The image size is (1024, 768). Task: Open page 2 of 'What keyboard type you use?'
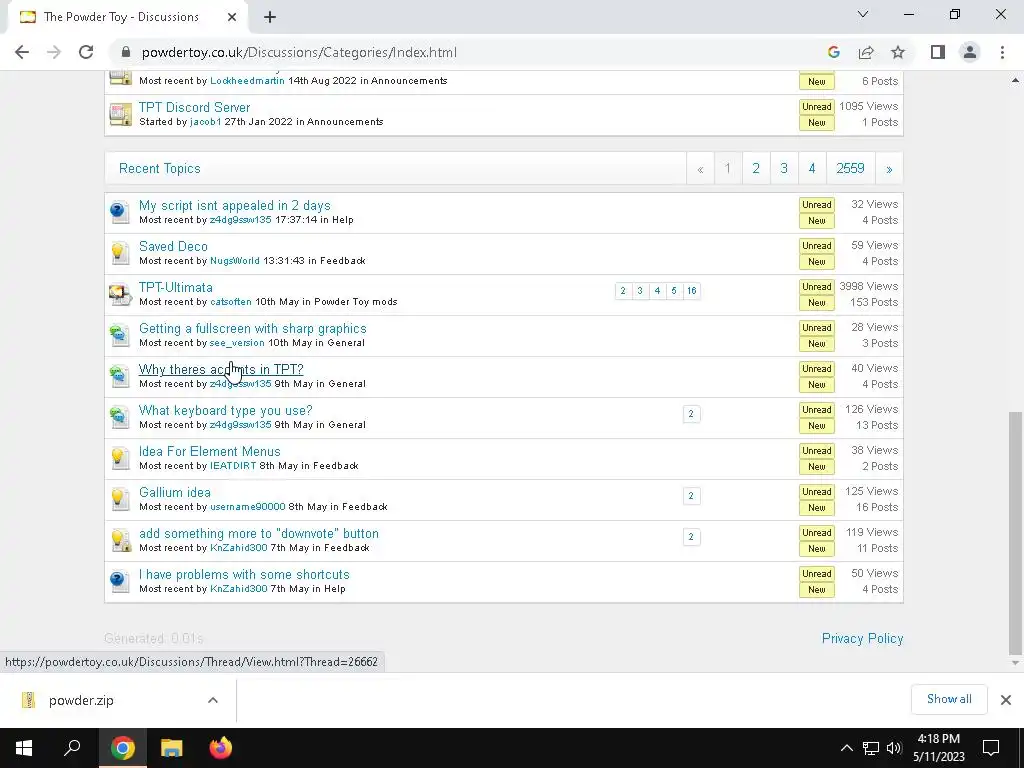coord(691,413)
